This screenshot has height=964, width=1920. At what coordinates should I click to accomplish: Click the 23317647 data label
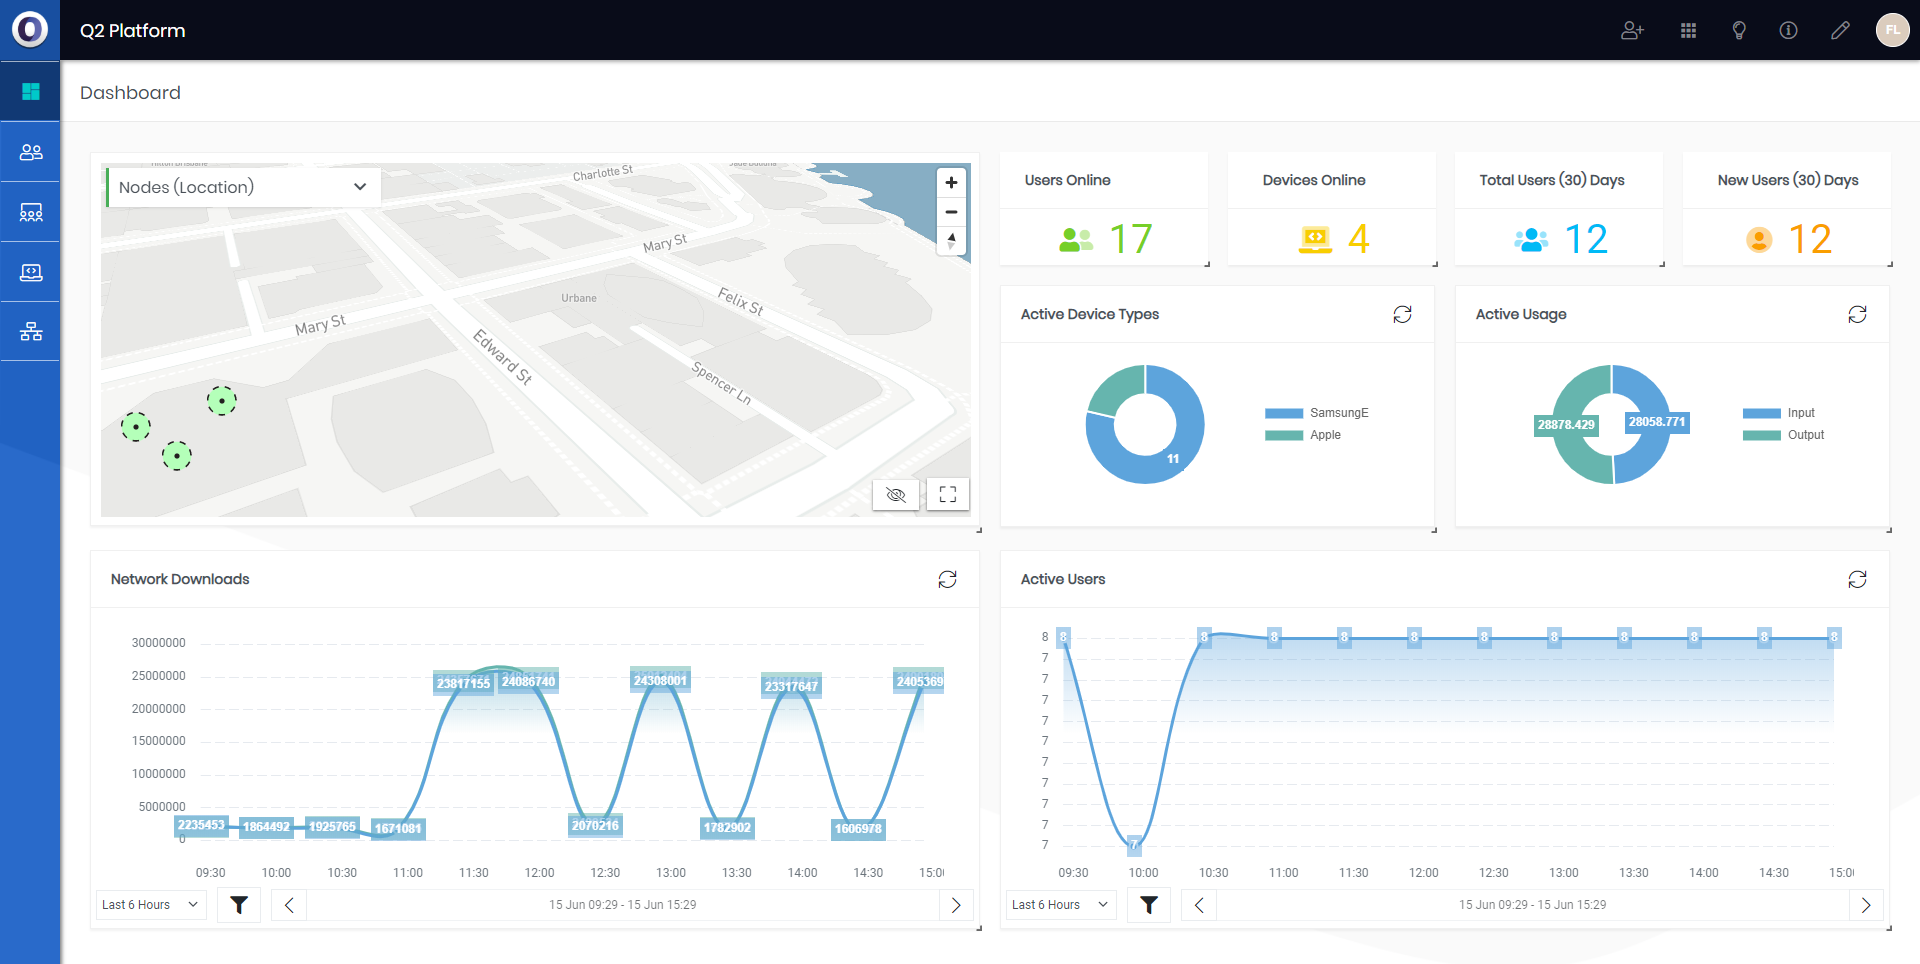click(791, 687)
